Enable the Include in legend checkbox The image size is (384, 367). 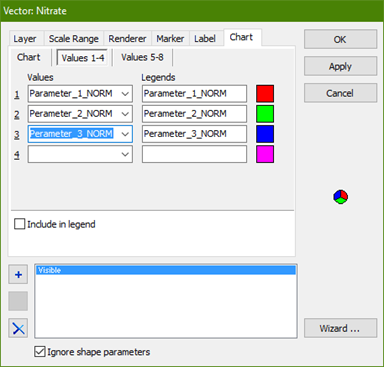pos(20,224)
